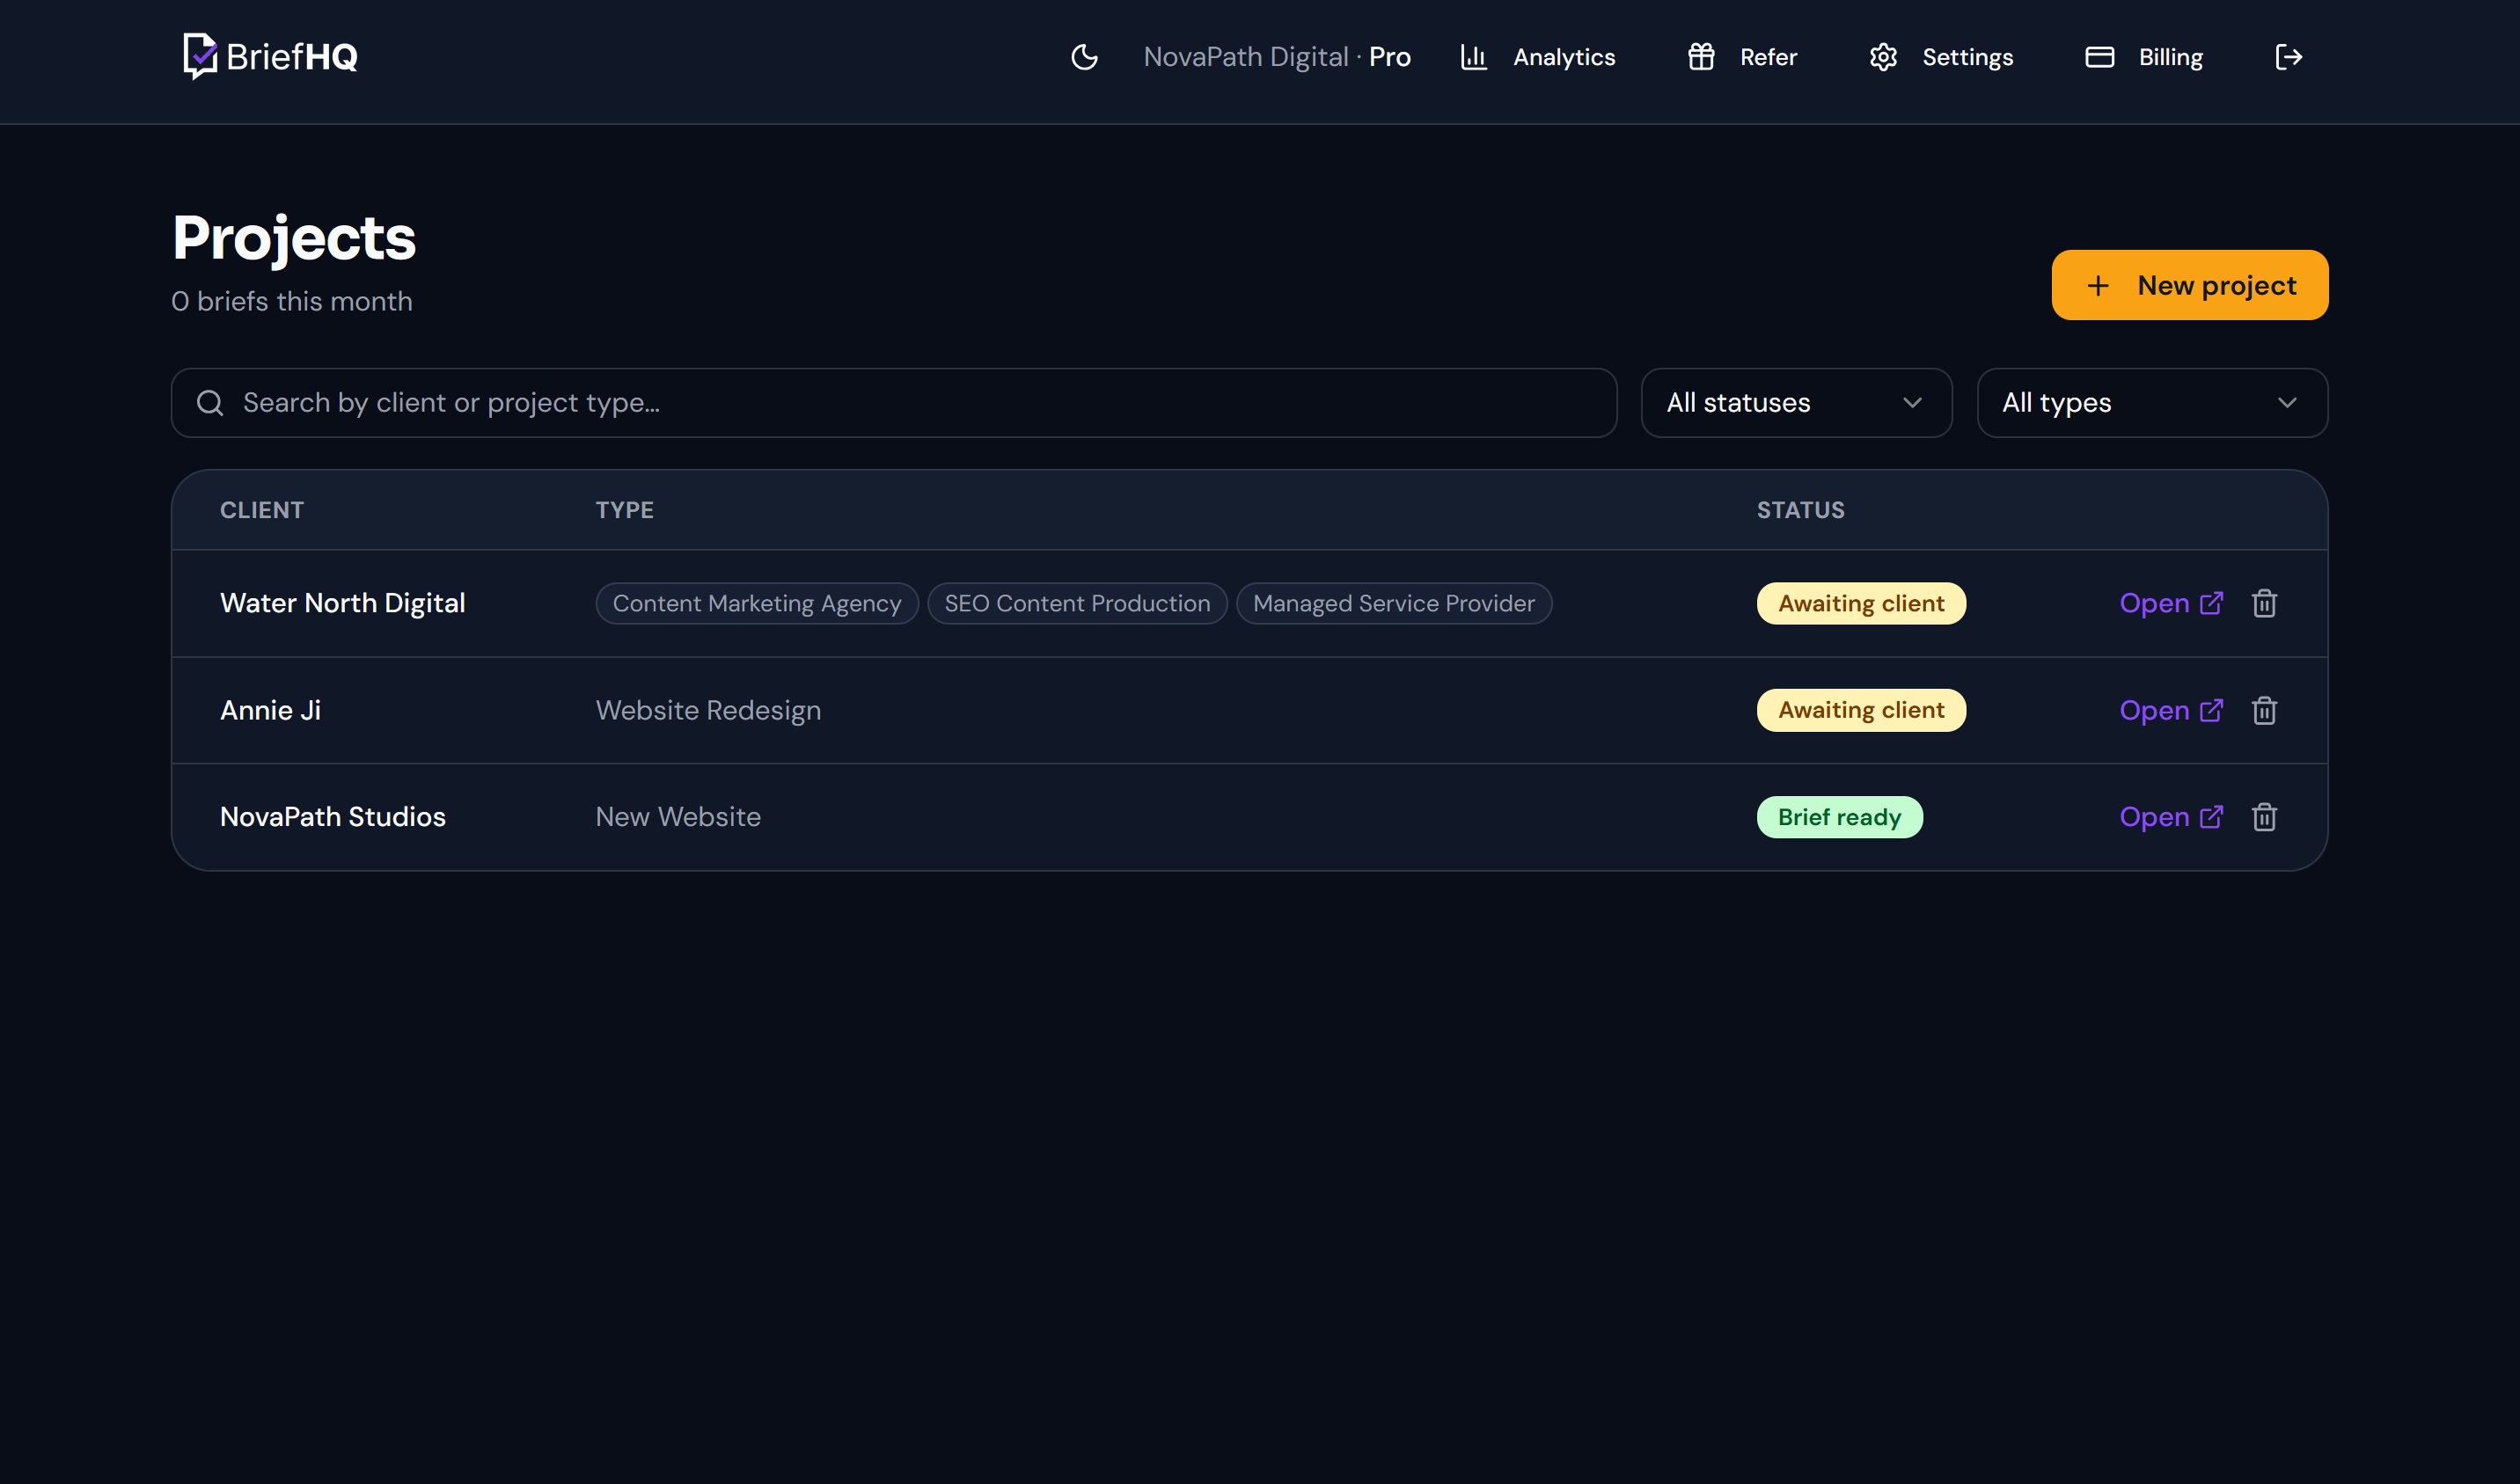The height and width of the screenshot is (1484, 2520).
Task: Focus the client or project search field
Action: [893, 403]
